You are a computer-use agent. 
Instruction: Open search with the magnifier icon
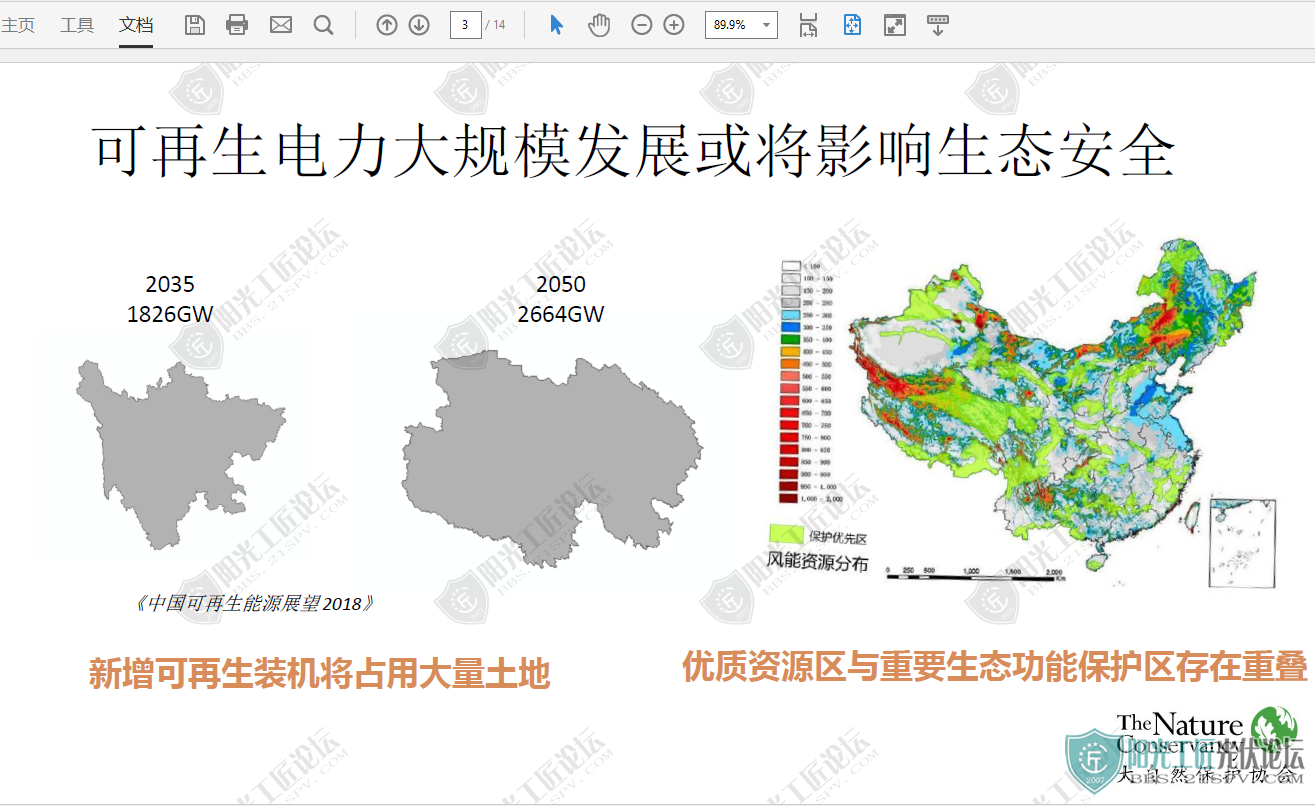tap(323, 25)
